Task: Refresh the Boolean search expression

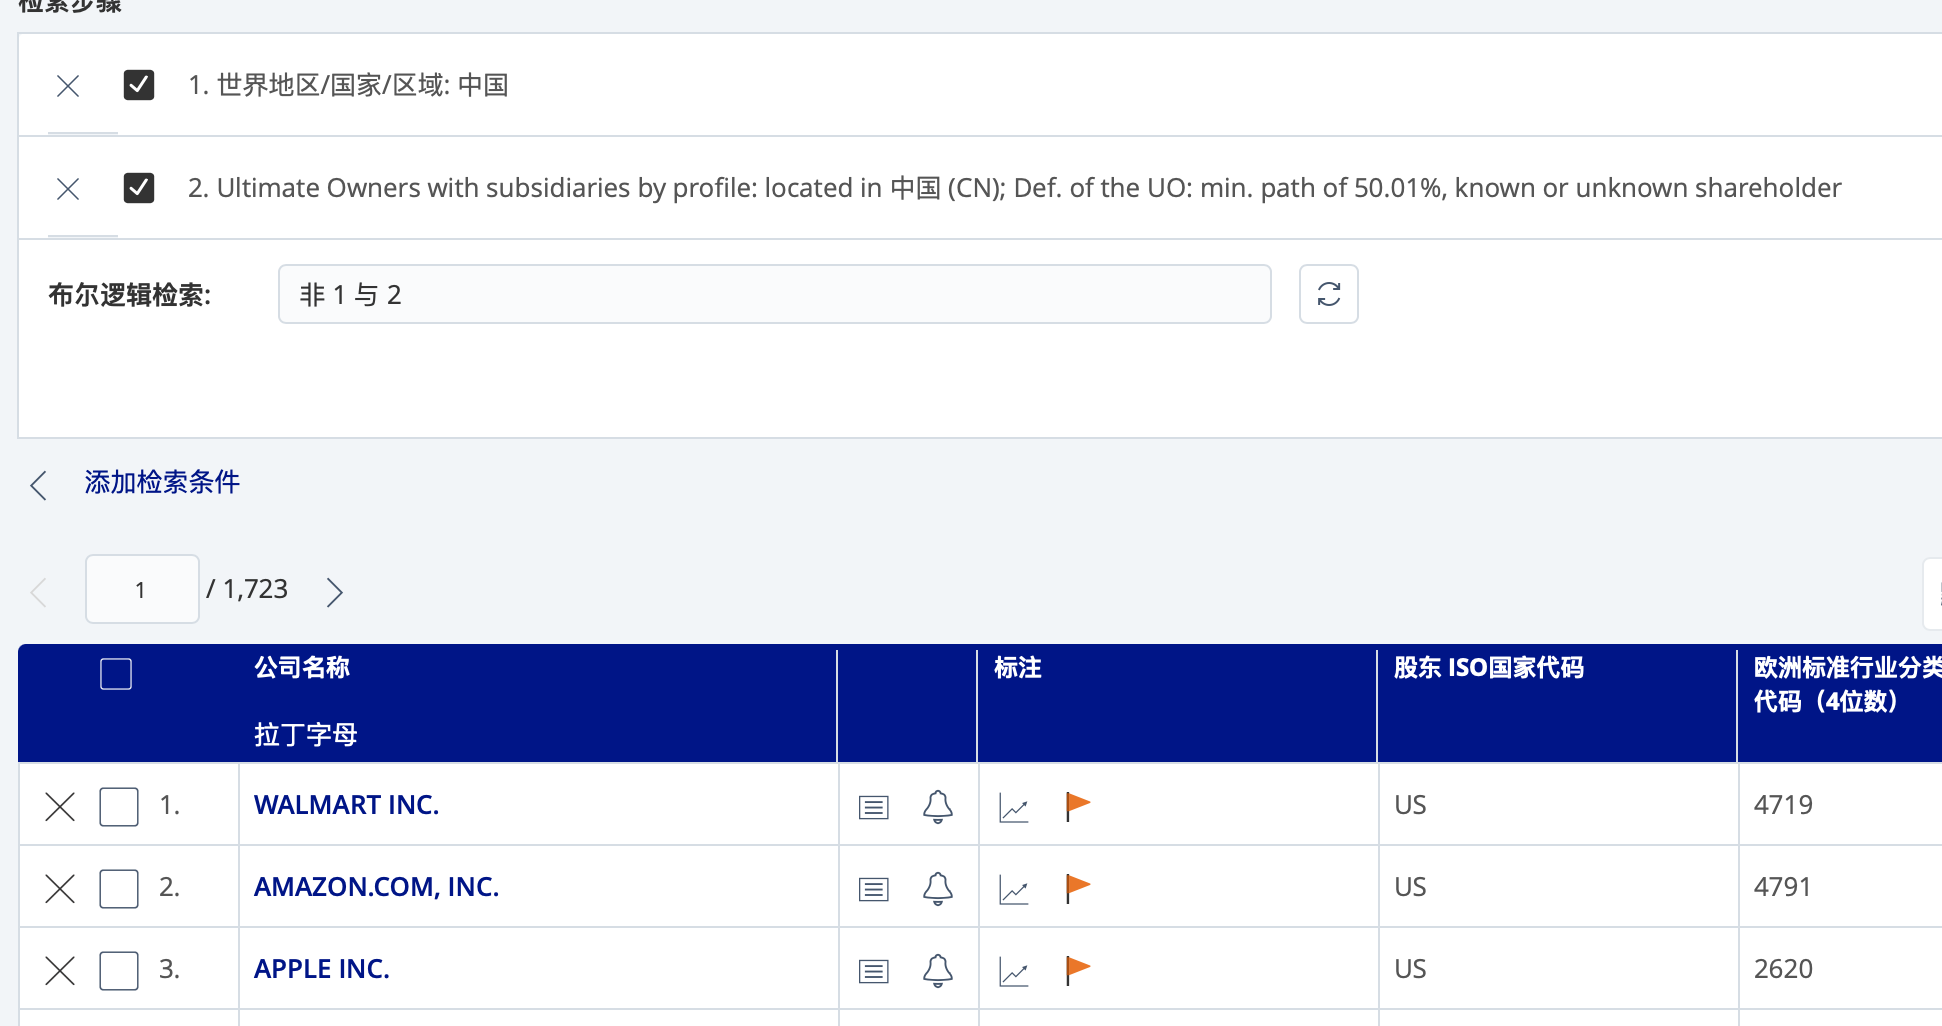Action: (1328, 294)
